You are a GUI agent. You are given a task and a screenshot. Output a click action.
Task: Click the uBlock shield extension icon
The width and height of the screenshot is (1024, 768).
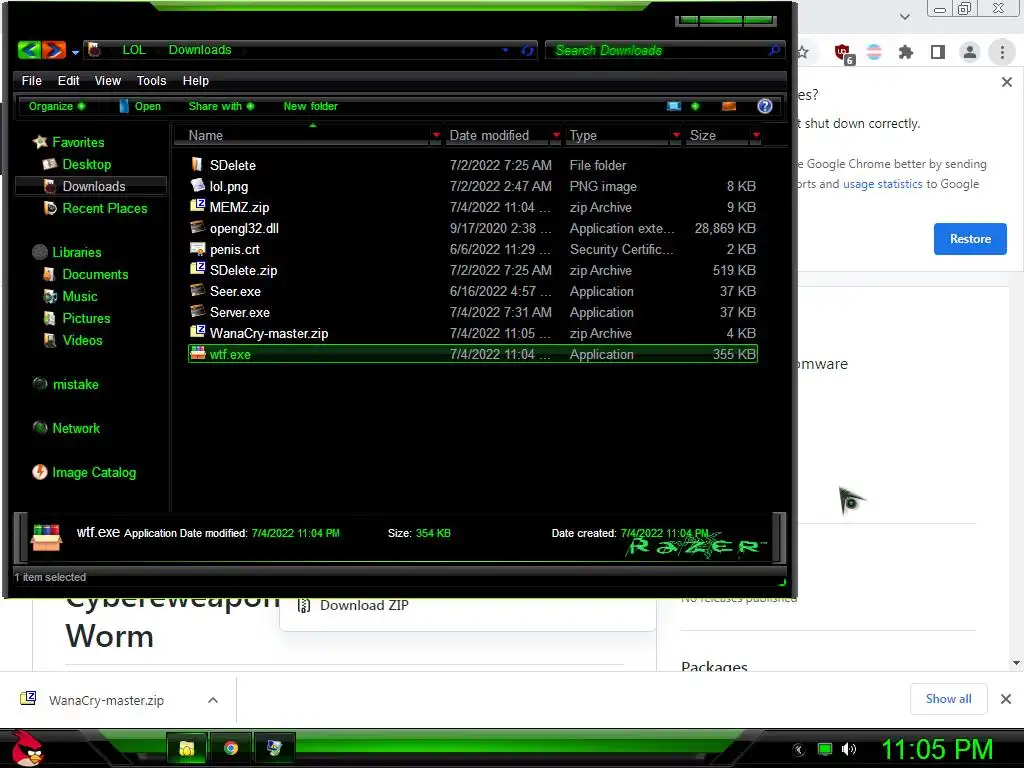point(843,53)
